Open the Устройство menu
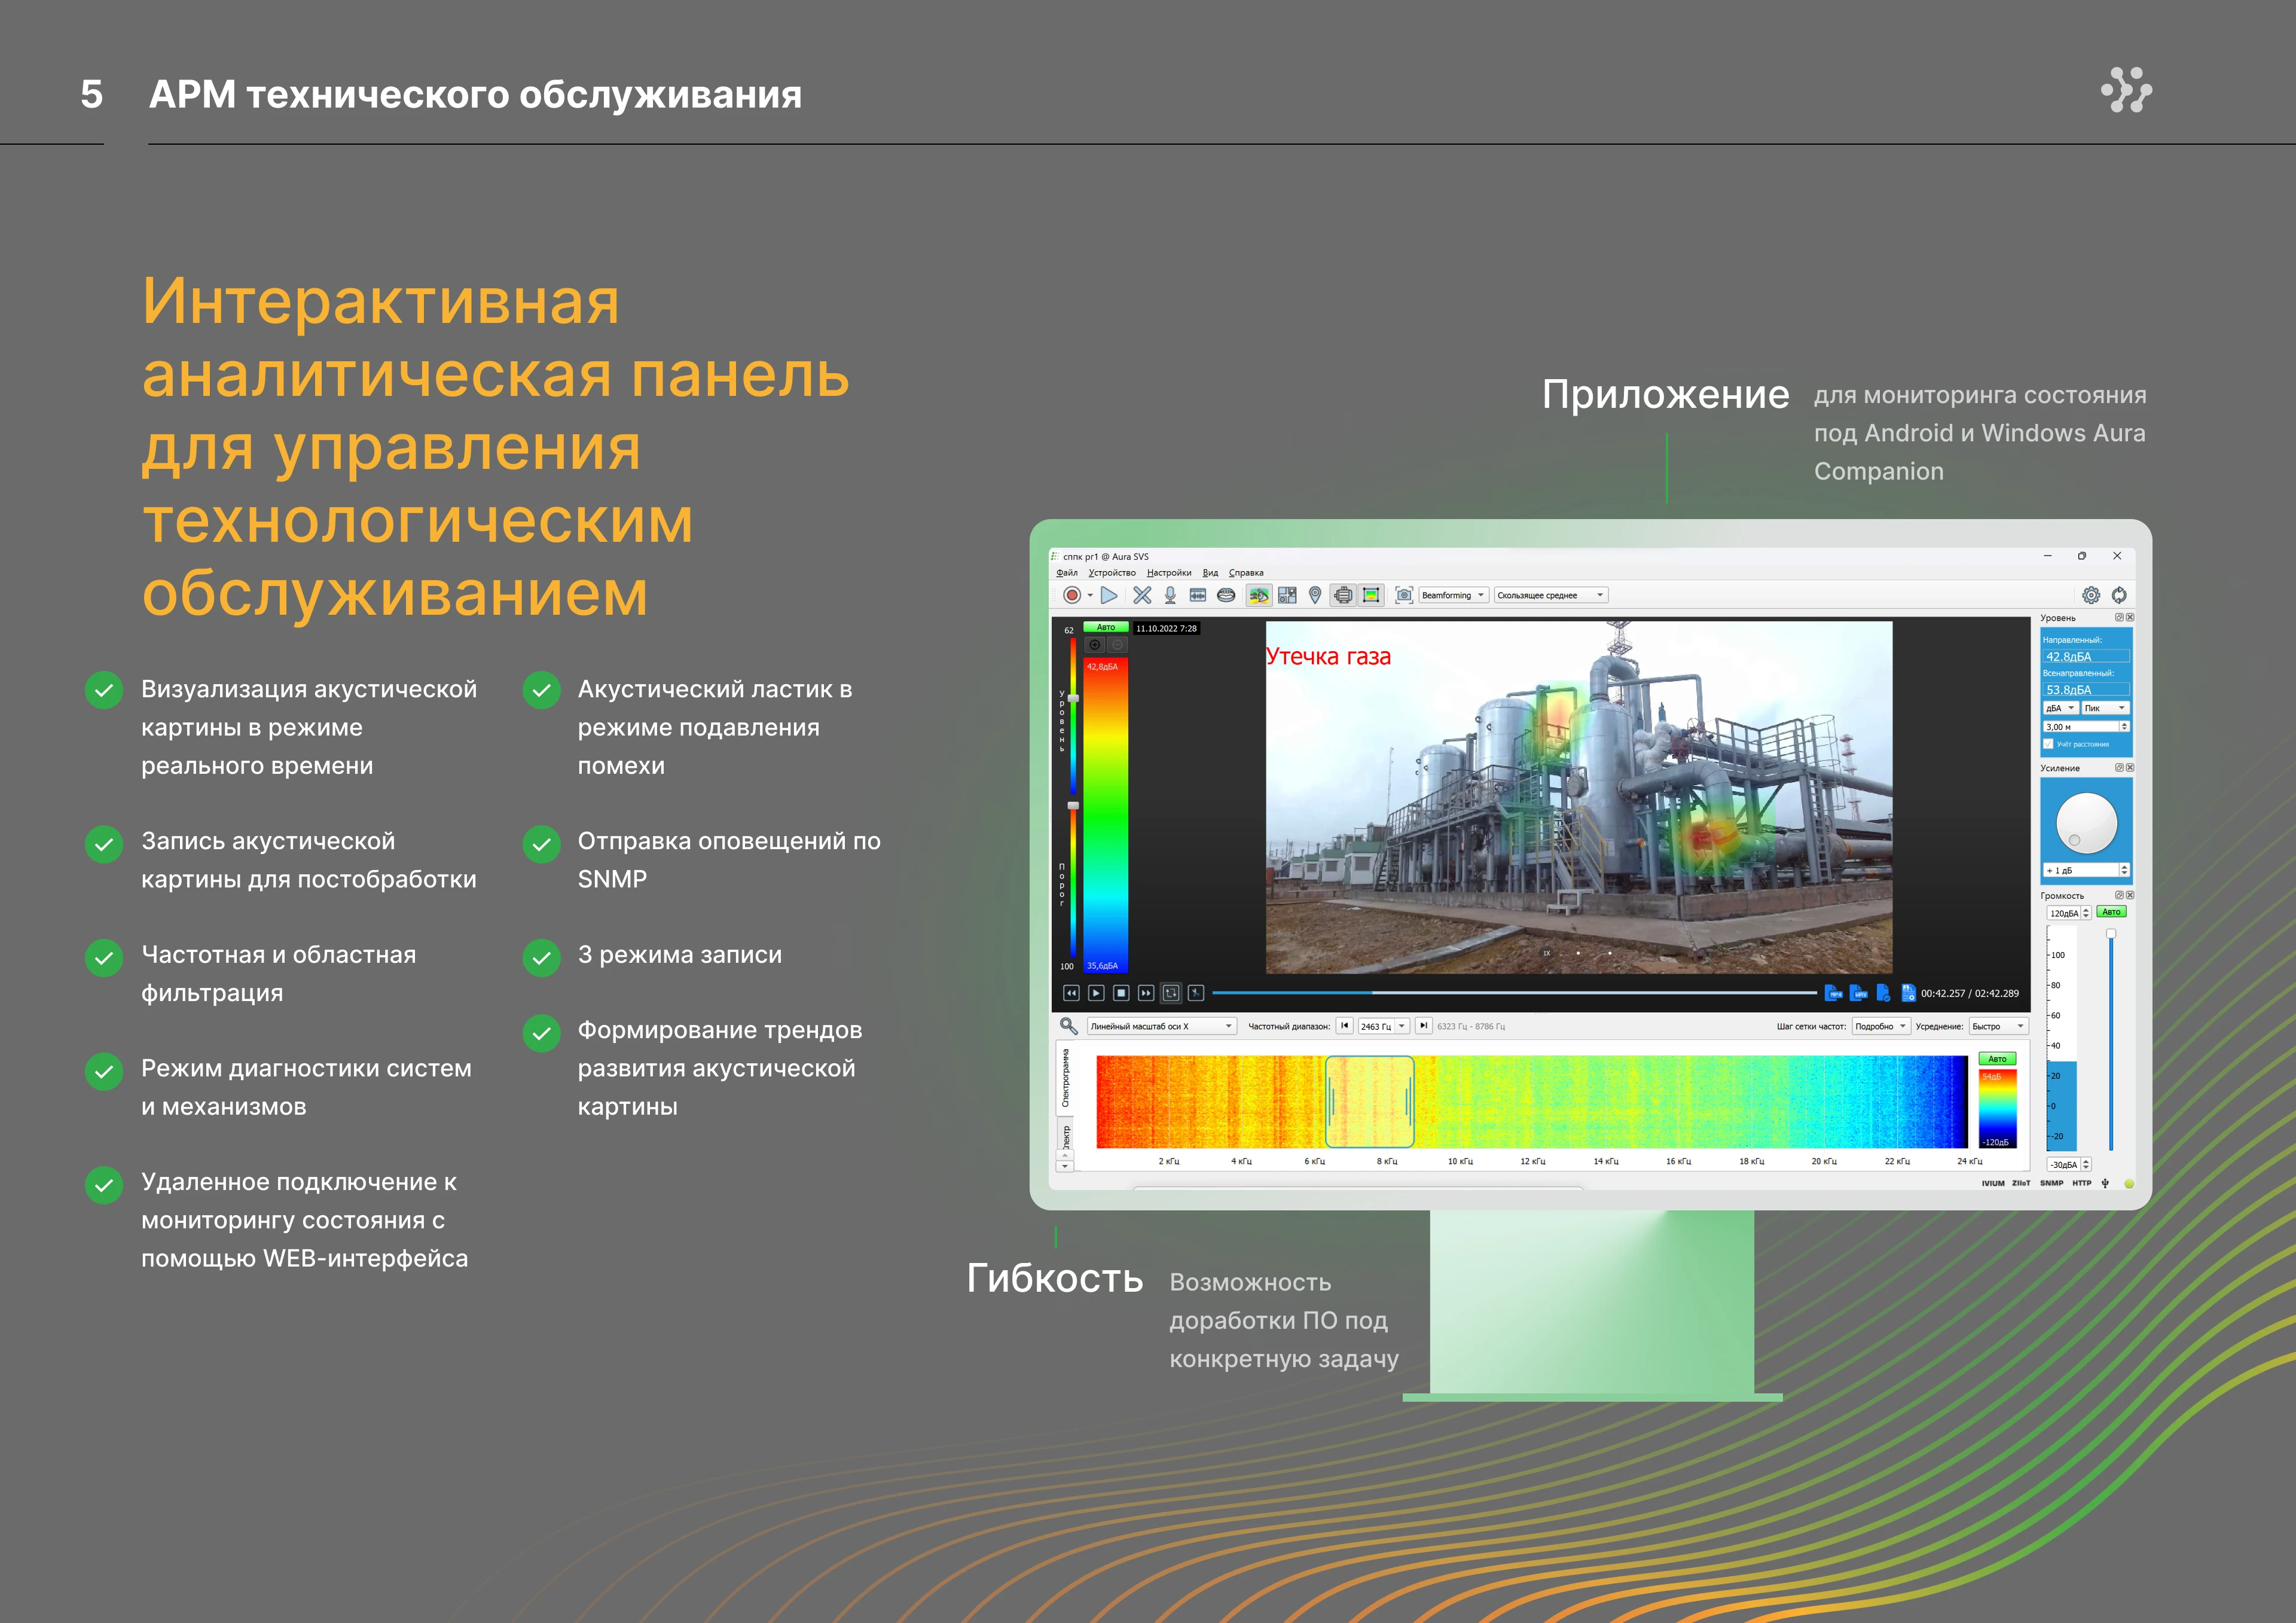Image resolution: width=2296 pixels, height=1623 pixels. [1112, 573]
